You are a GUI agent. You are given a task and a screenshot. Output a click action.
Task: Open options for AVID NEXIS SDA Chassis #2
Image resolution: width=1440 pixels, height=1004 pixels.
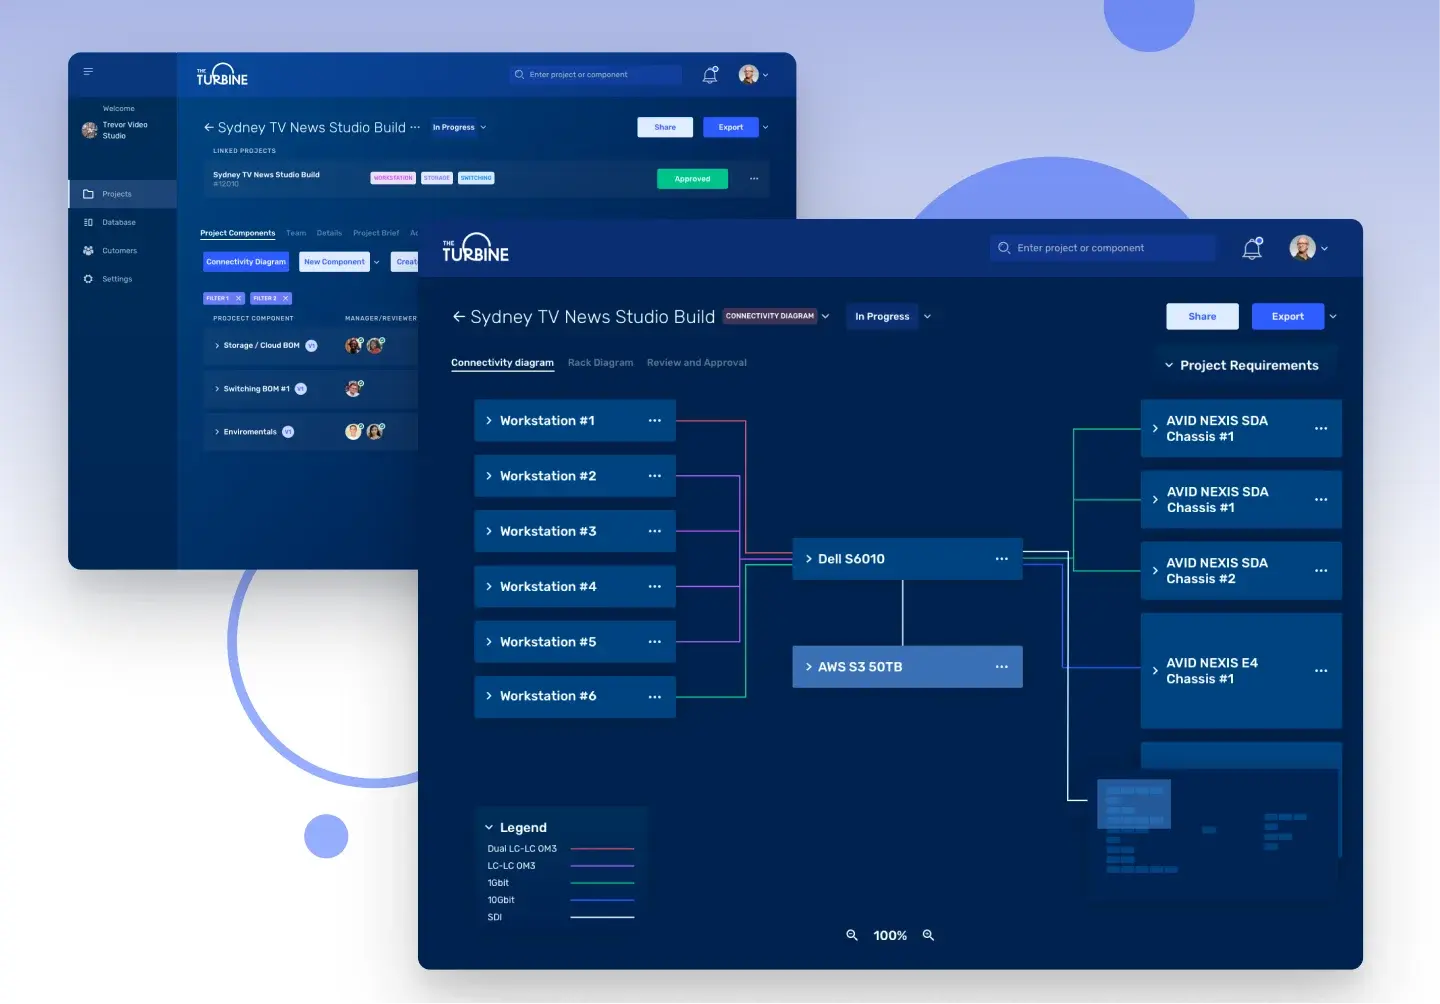1321,571
